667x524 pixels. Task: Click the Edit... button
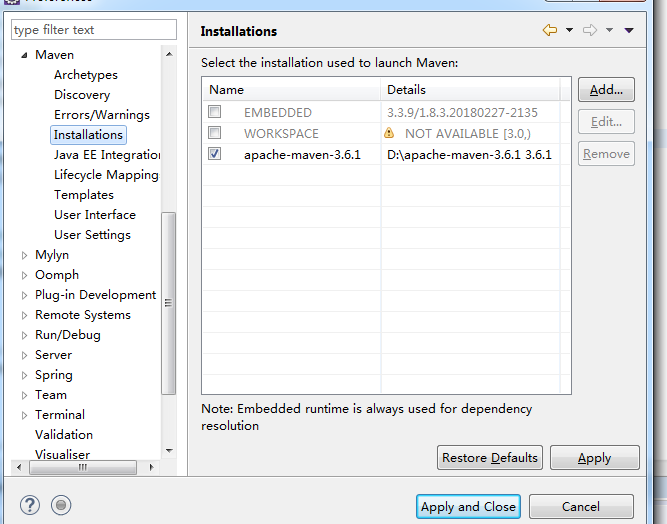(606, 122)
